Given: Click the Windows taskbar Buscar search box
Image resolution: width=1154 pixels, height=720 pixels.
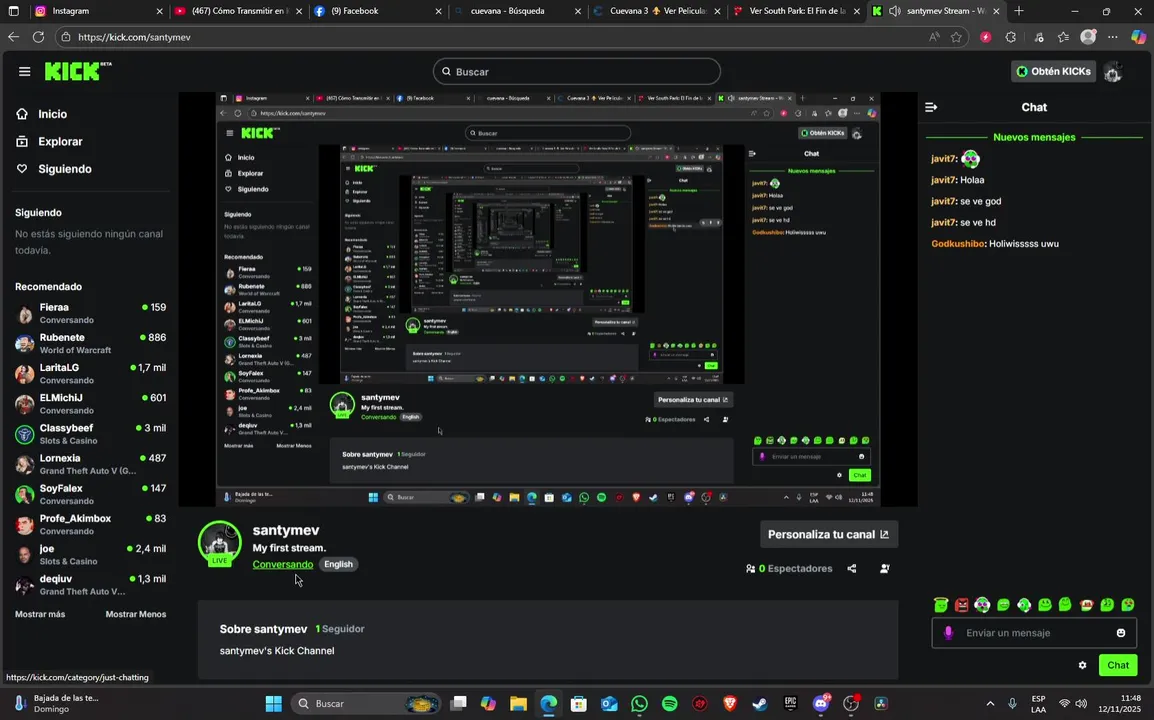Looking at the screenshot, I should (x=365, y=704).
